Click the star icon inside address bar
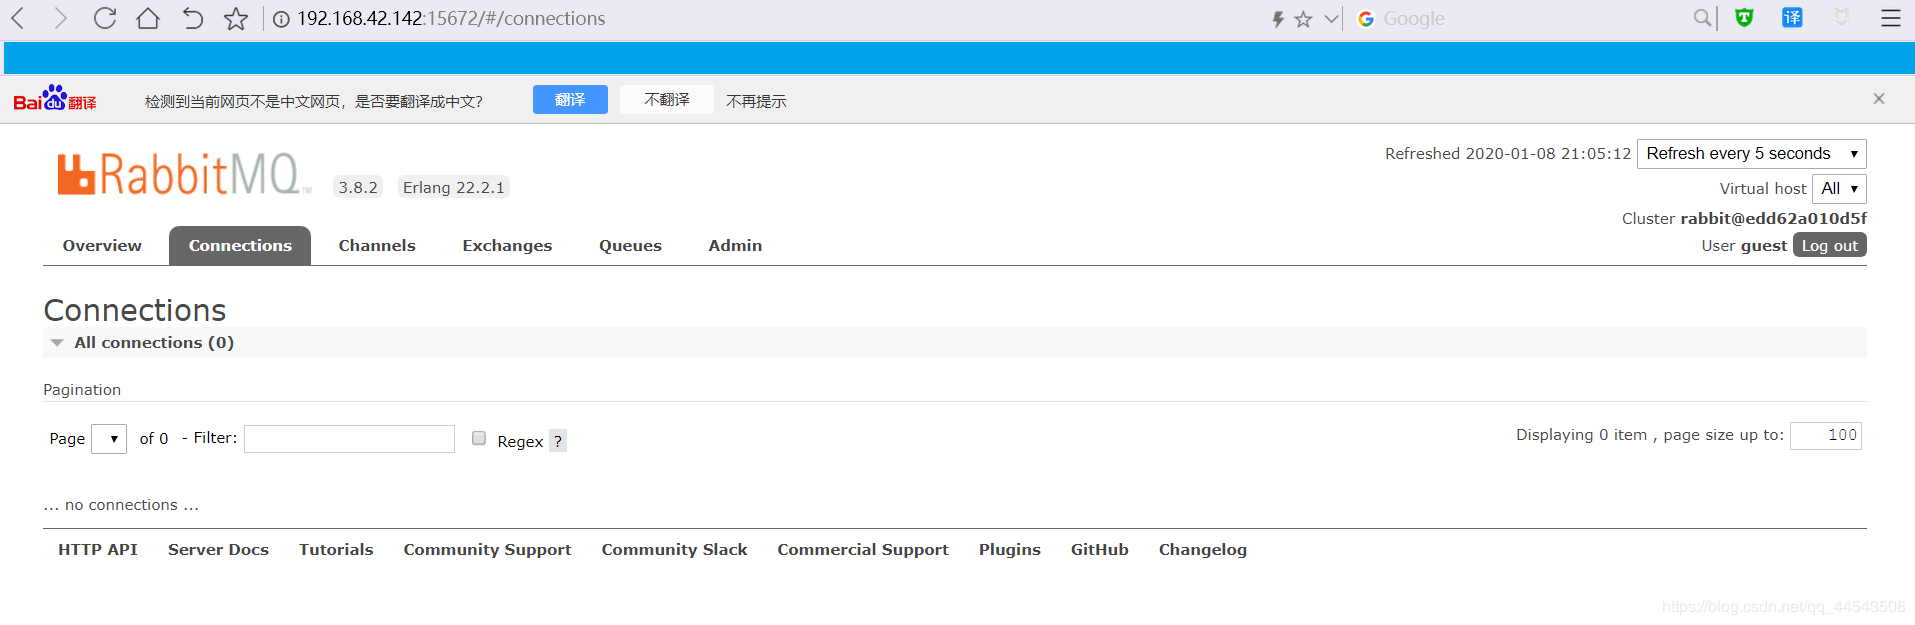The image size is (1915, 625). pyautogui.click(x=1303, y=19)
